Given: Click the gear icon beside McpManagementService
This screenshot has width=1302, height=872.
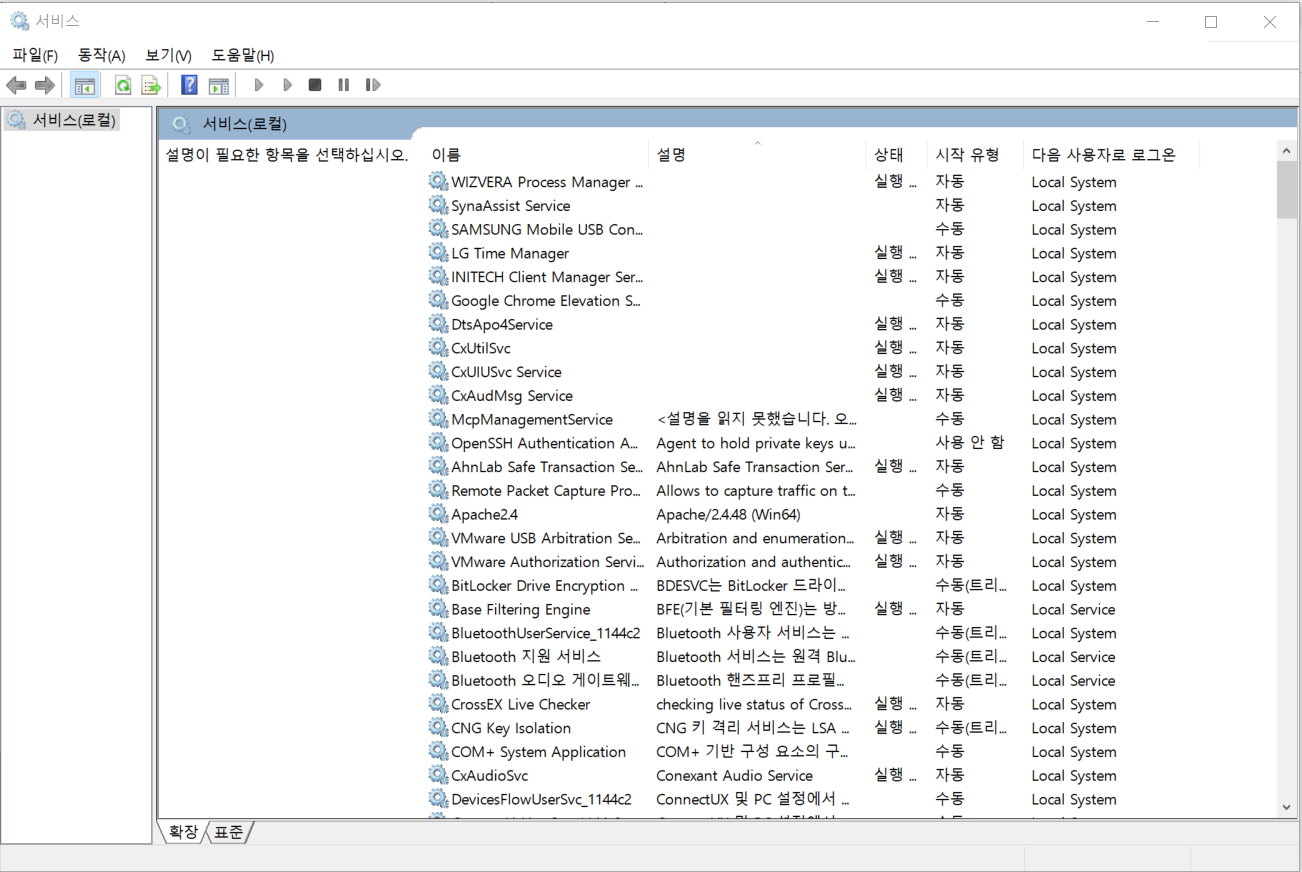Looking at the screenshot, I should coord(438,419).
